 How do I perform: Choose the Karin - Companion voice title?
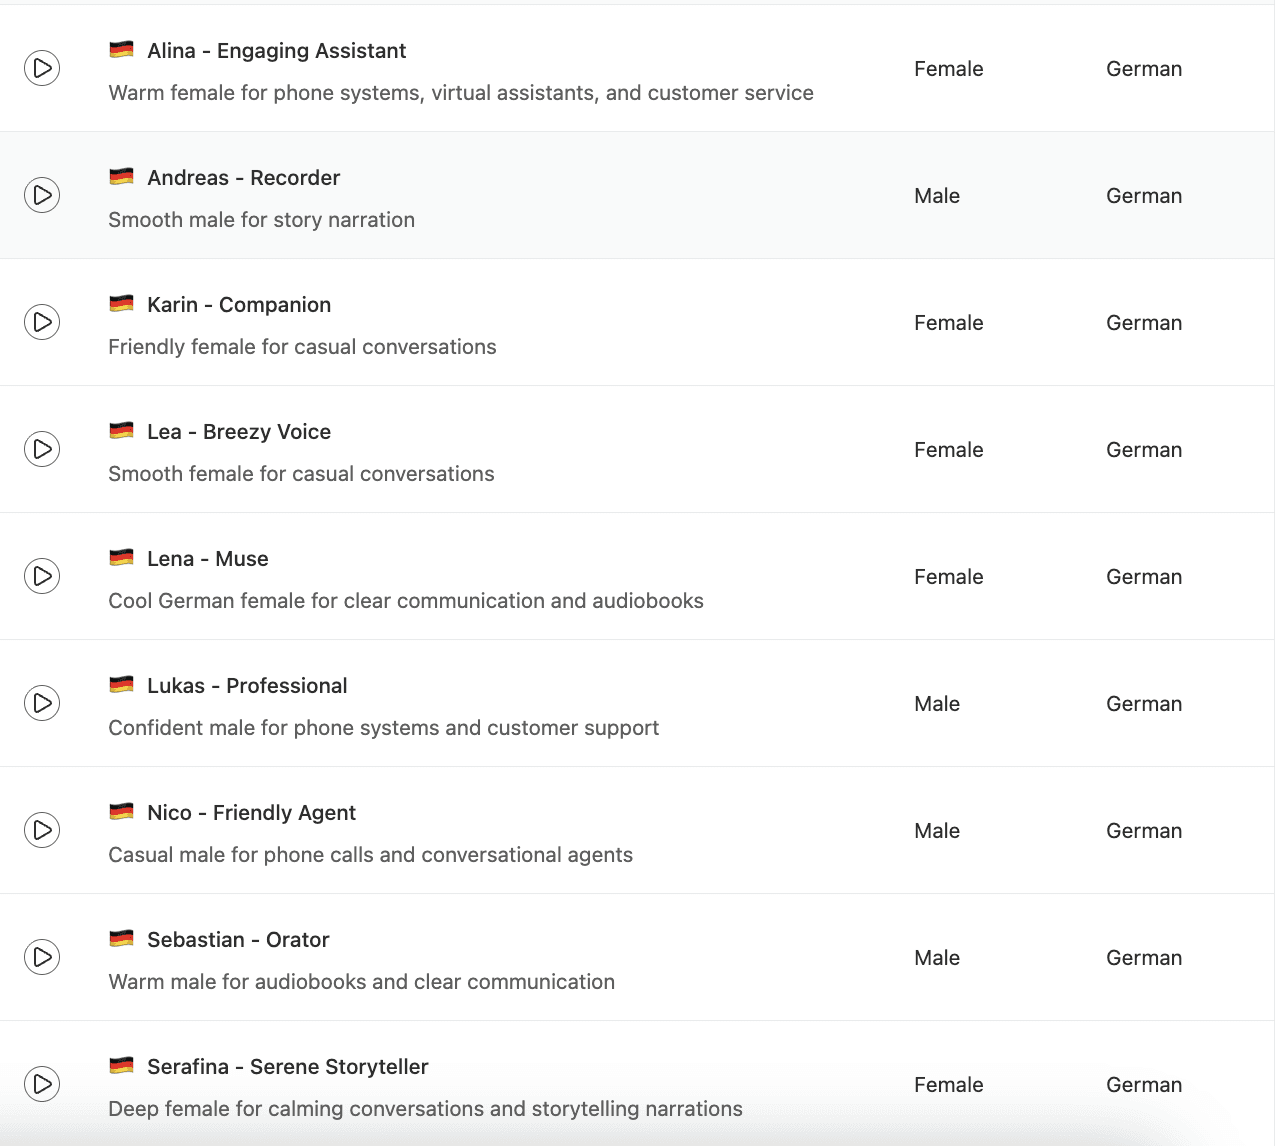coord(239,305)
